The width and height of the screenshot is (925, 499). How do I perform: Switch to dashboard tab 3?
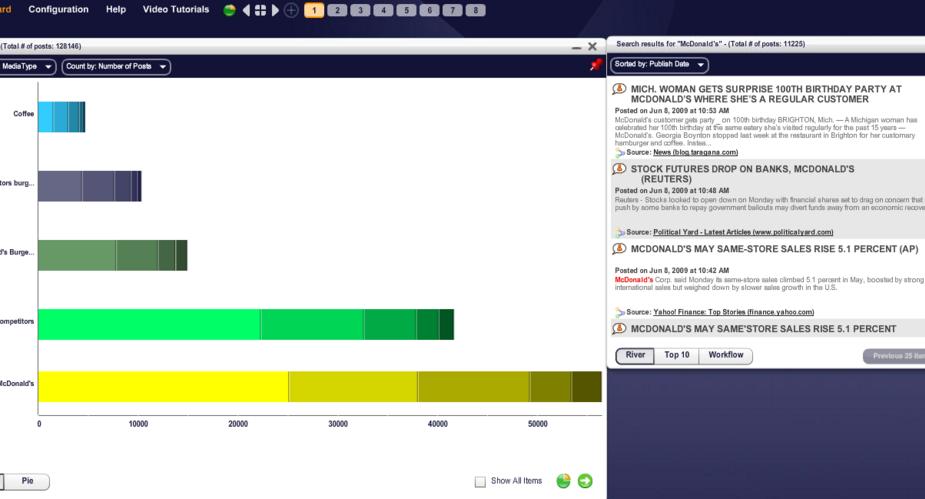[x=360, y=10]
